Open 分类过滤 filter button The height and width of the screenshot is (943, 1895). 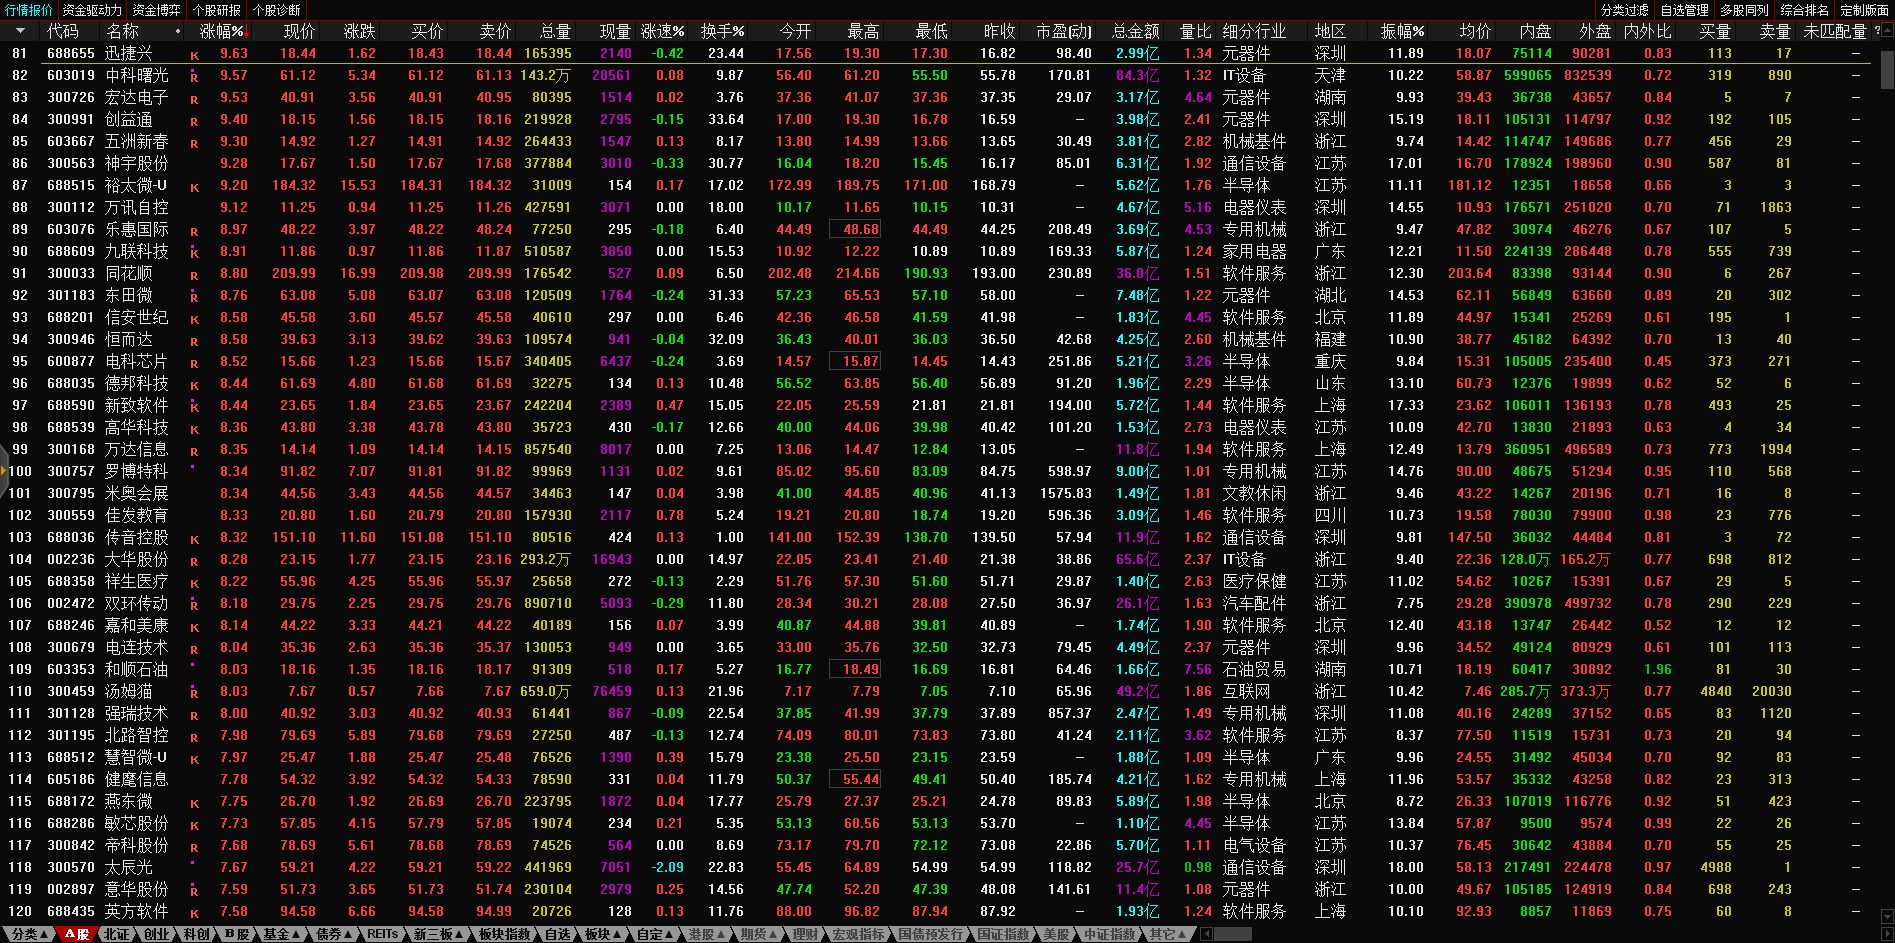[x=1624, y=10]
